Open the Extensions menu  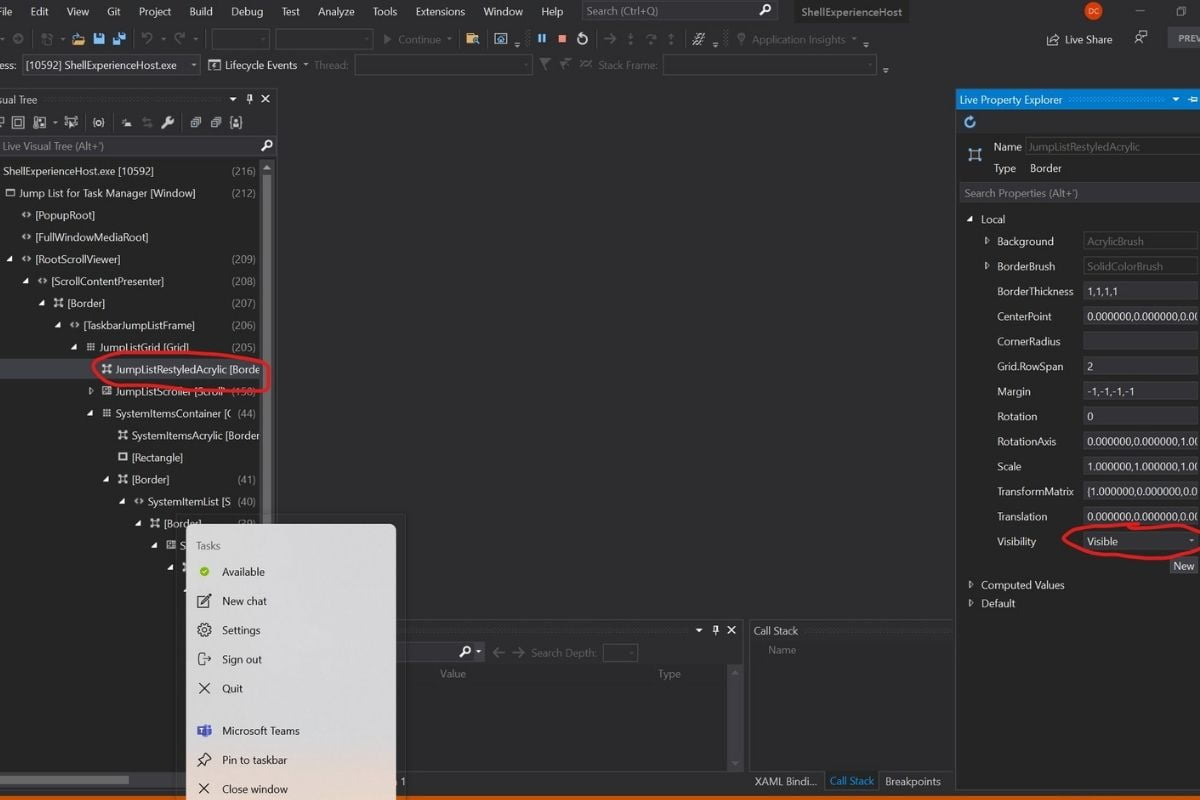point(440,11)
